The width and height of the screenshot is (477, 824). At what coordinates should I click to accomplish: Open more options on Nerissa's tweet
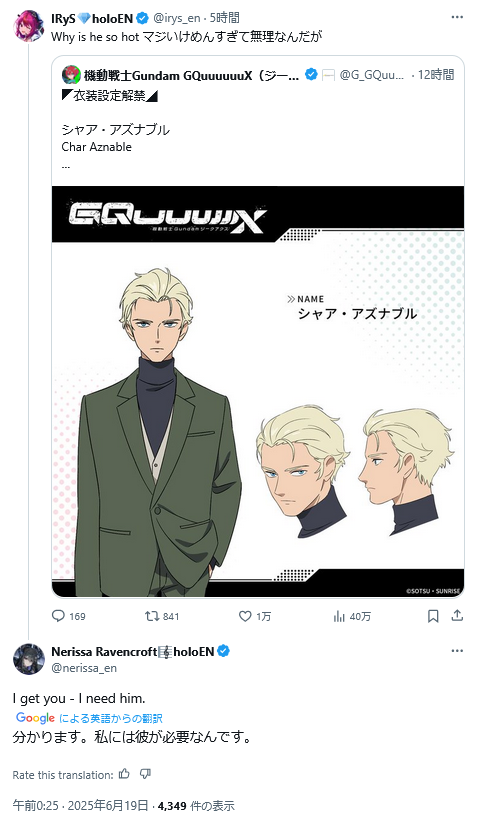tap(457, 651)
